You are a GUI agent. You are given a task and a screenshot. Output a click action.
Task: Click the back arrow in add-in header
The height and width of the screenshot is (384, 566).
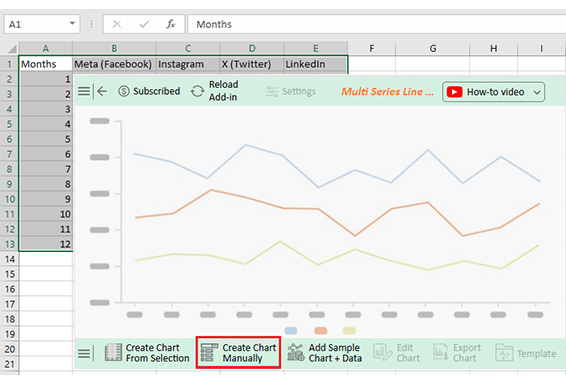point(102,91)
